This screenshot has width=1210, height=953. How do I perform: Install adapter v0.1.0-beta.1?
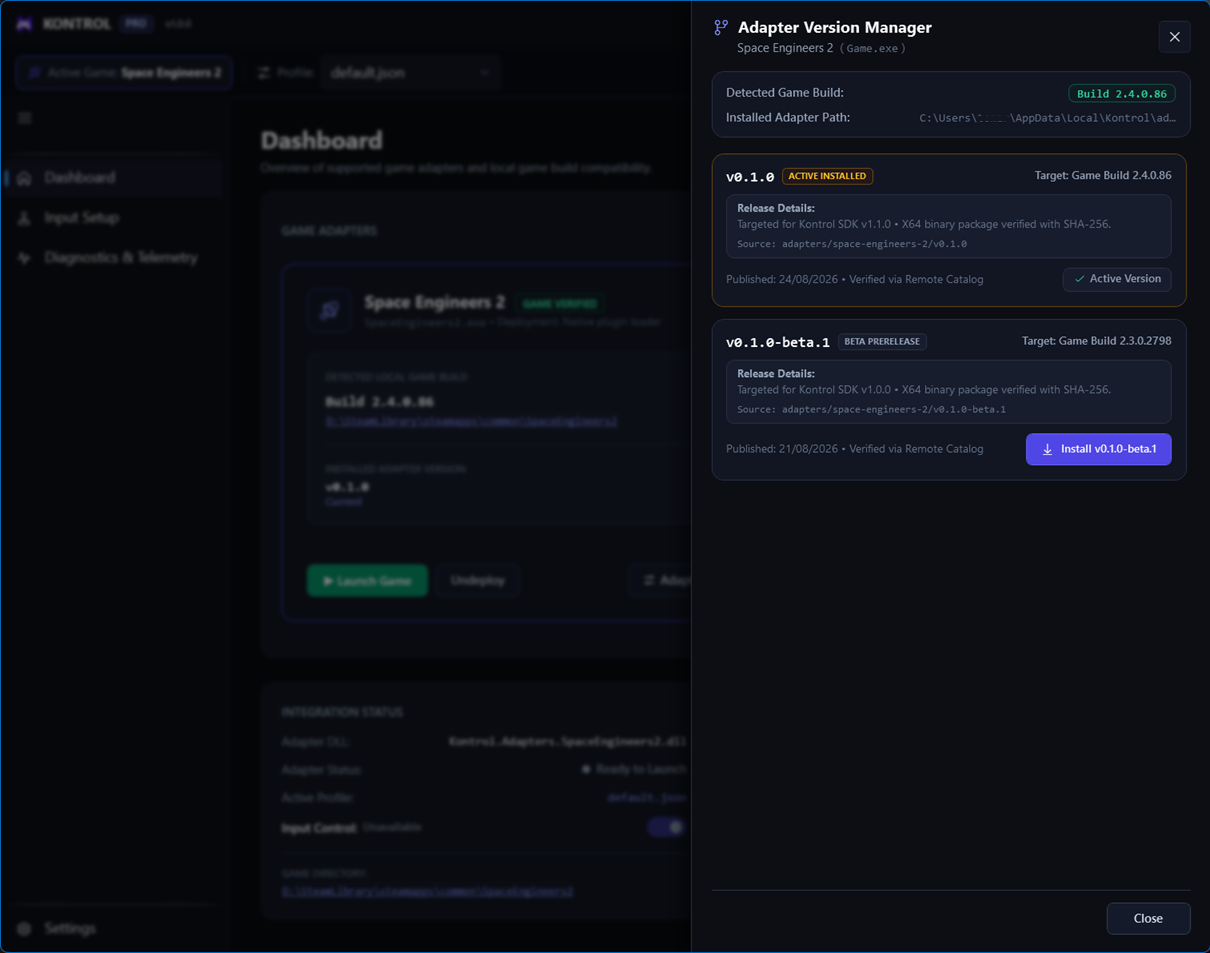(1098, 449)
